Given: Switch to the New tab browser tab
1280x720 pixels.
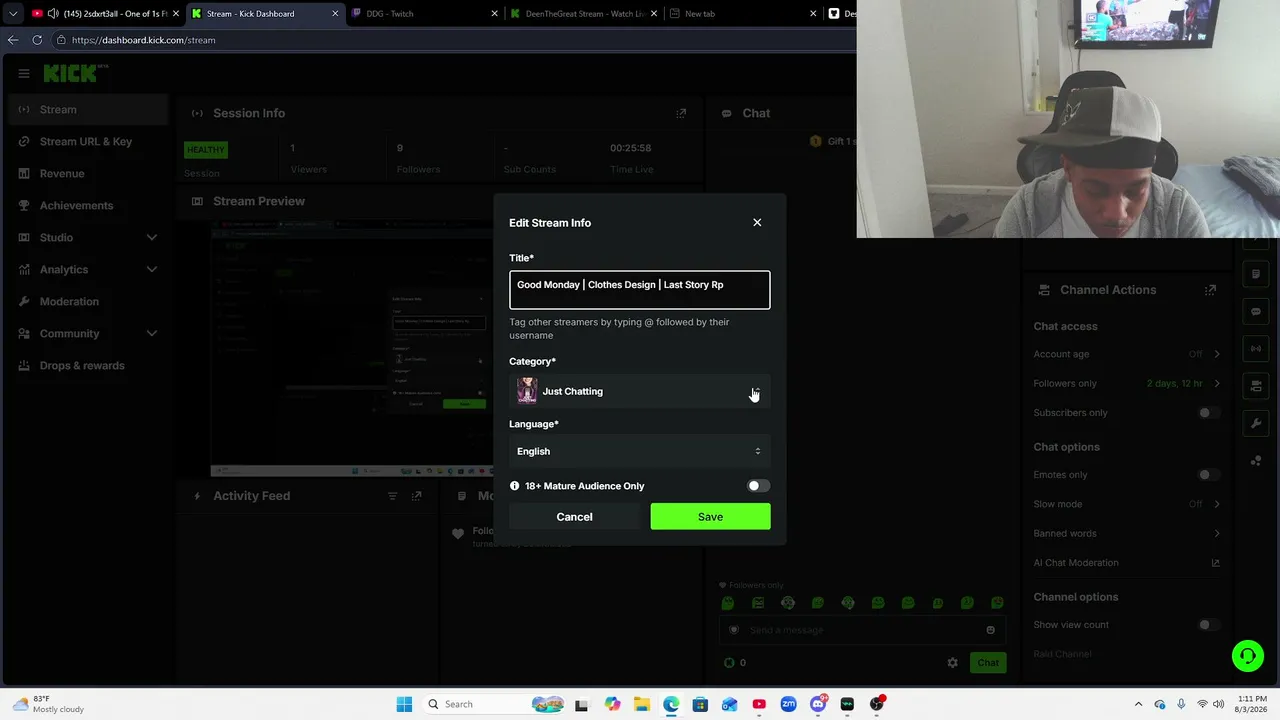Looking at the screenshot, I should pyautogui.click(x=741, y=14).
